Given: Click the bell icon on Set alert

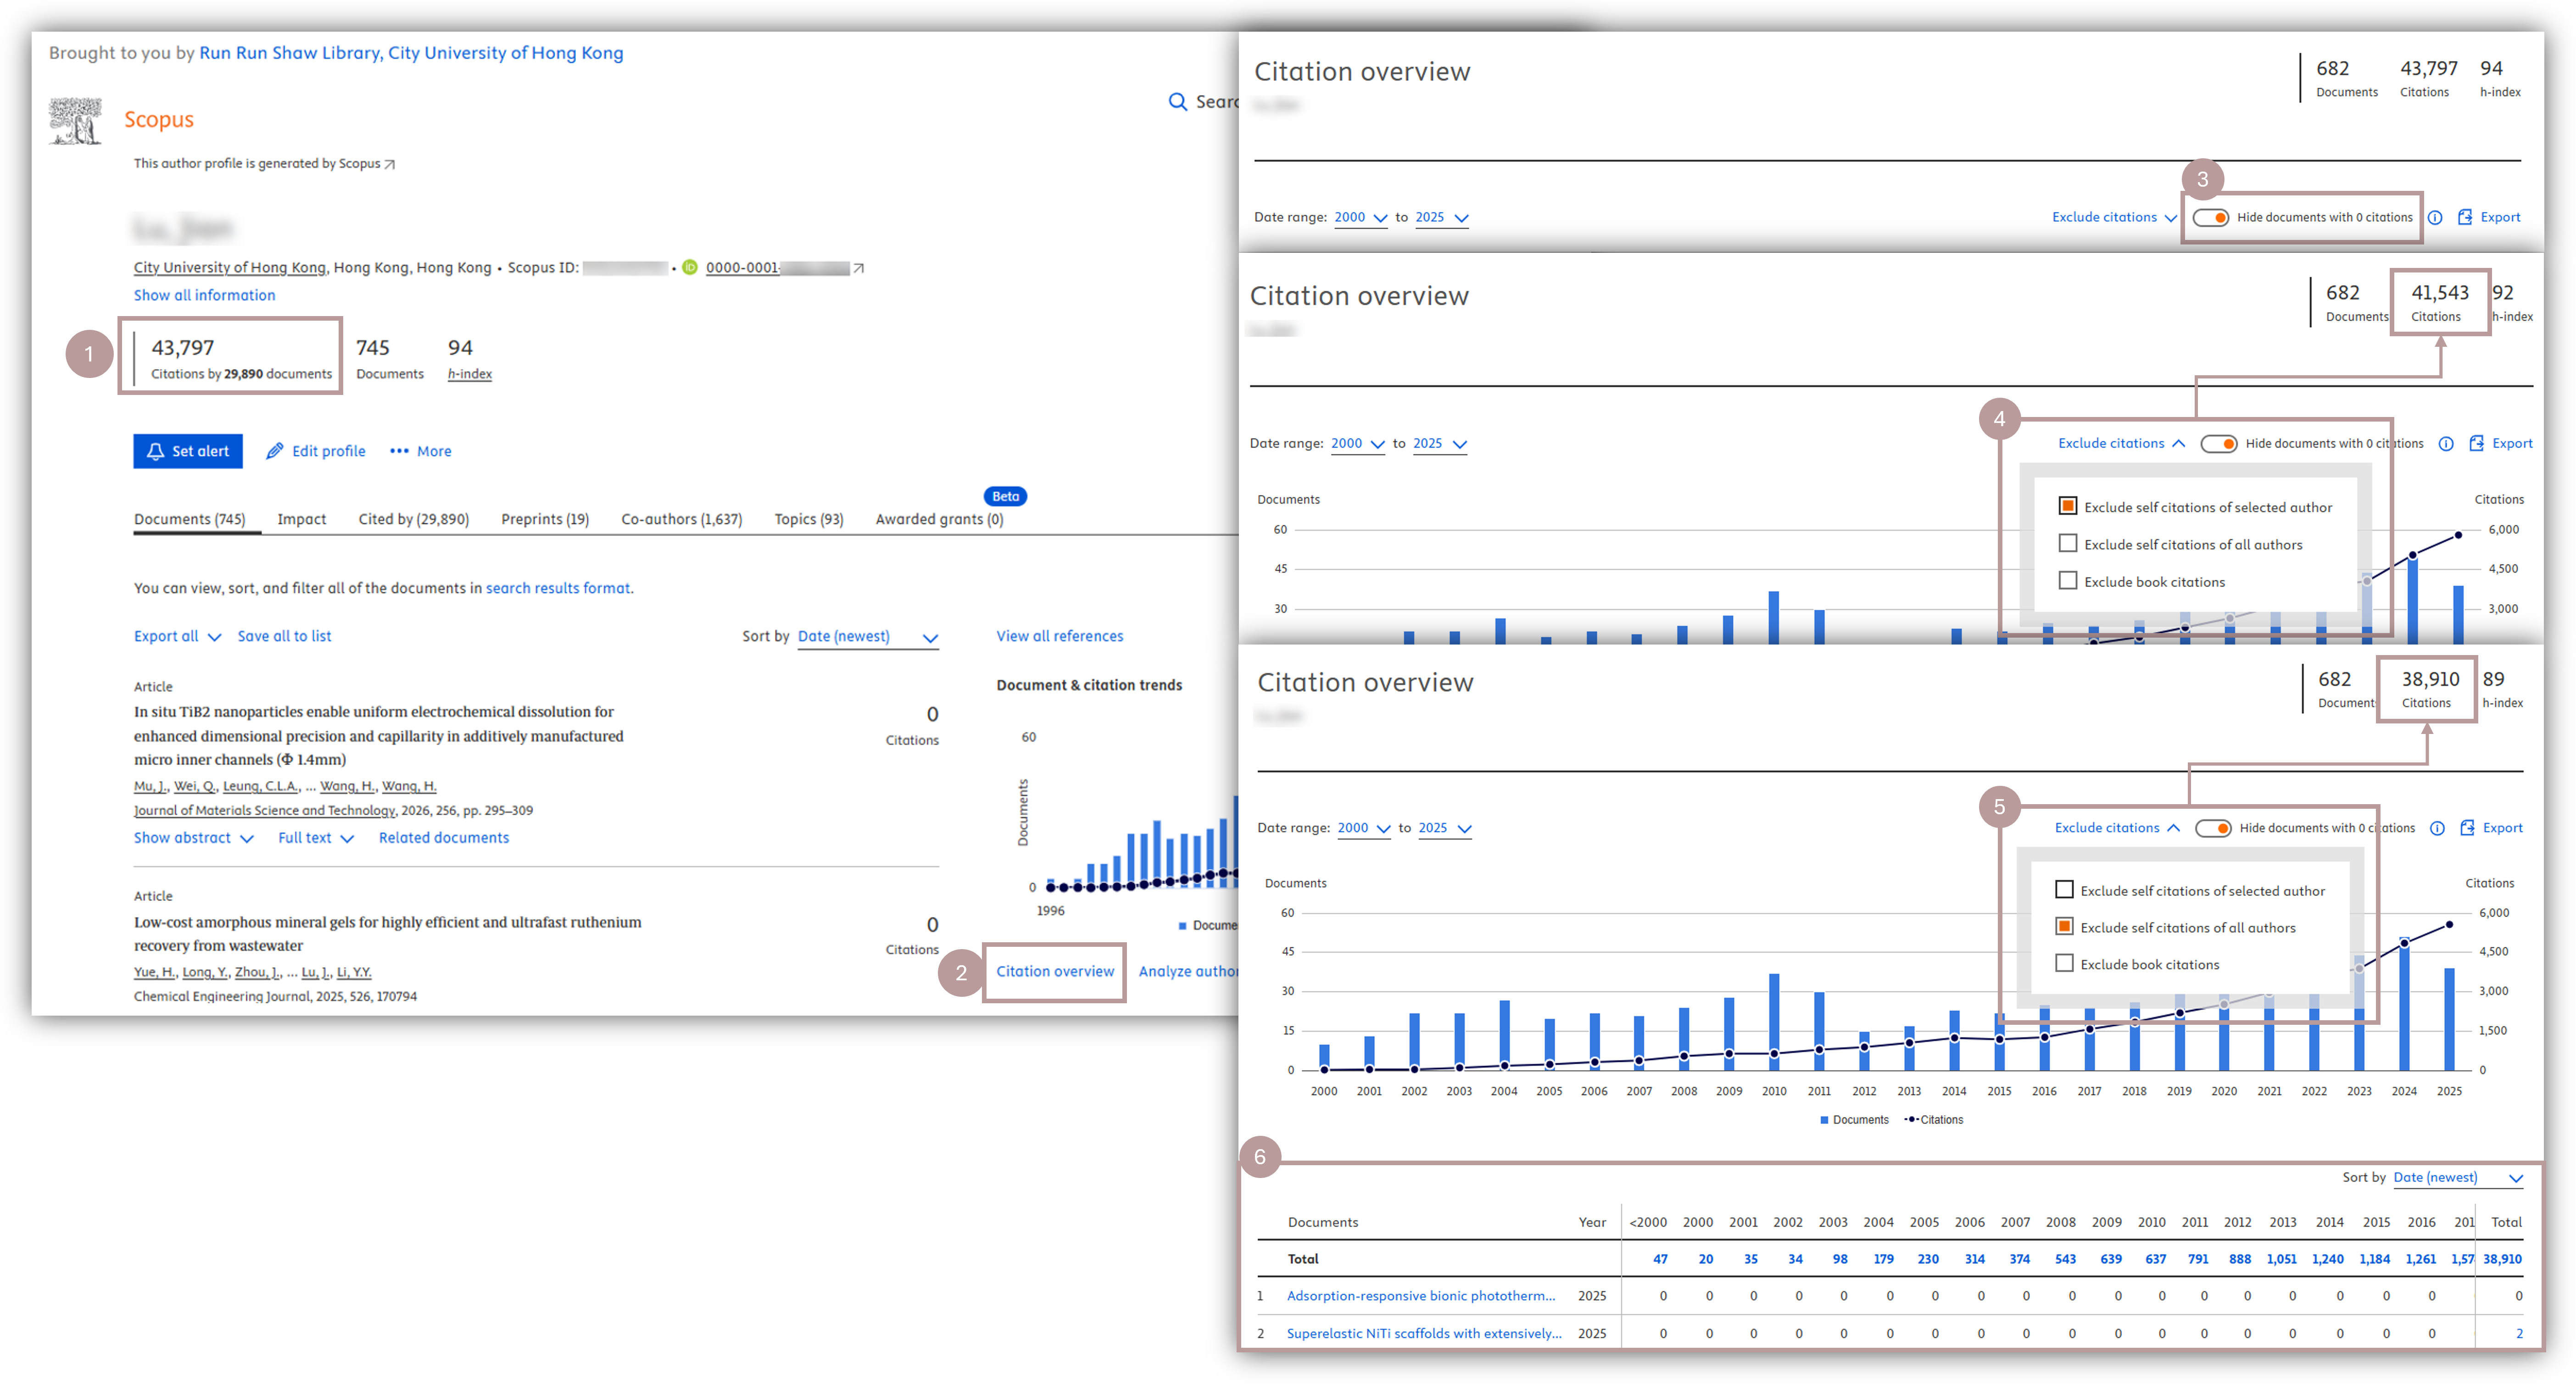Looking at the screenshot, I should coord(155,451).
